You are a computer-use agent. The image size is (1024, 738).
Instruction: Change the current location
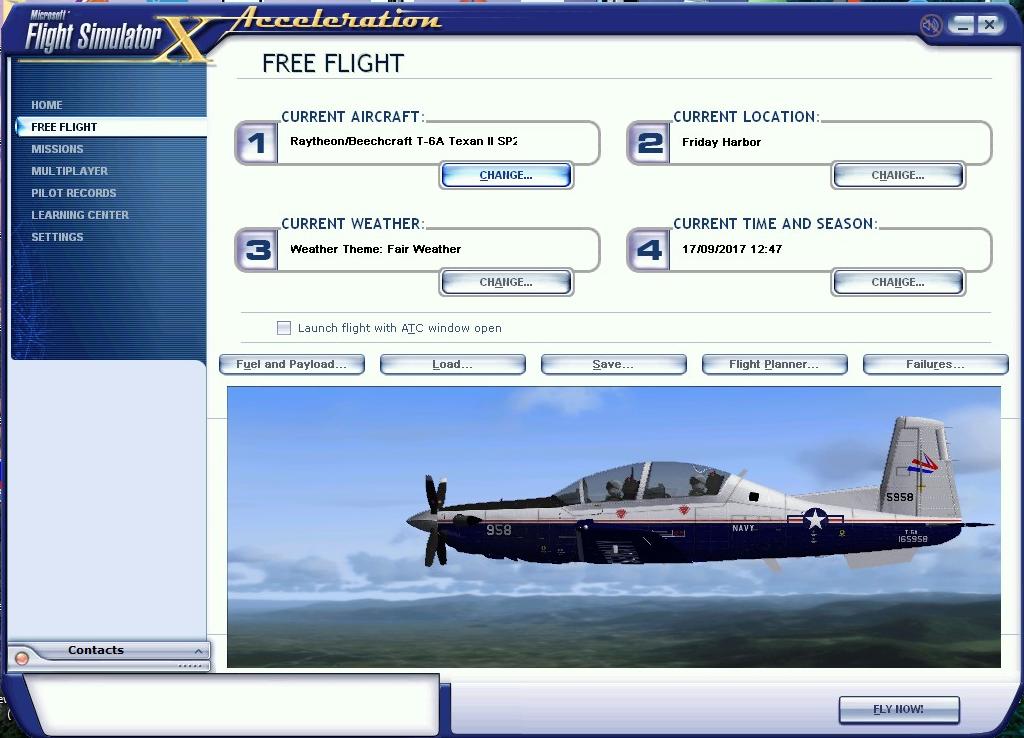click(x=898, y=175)
